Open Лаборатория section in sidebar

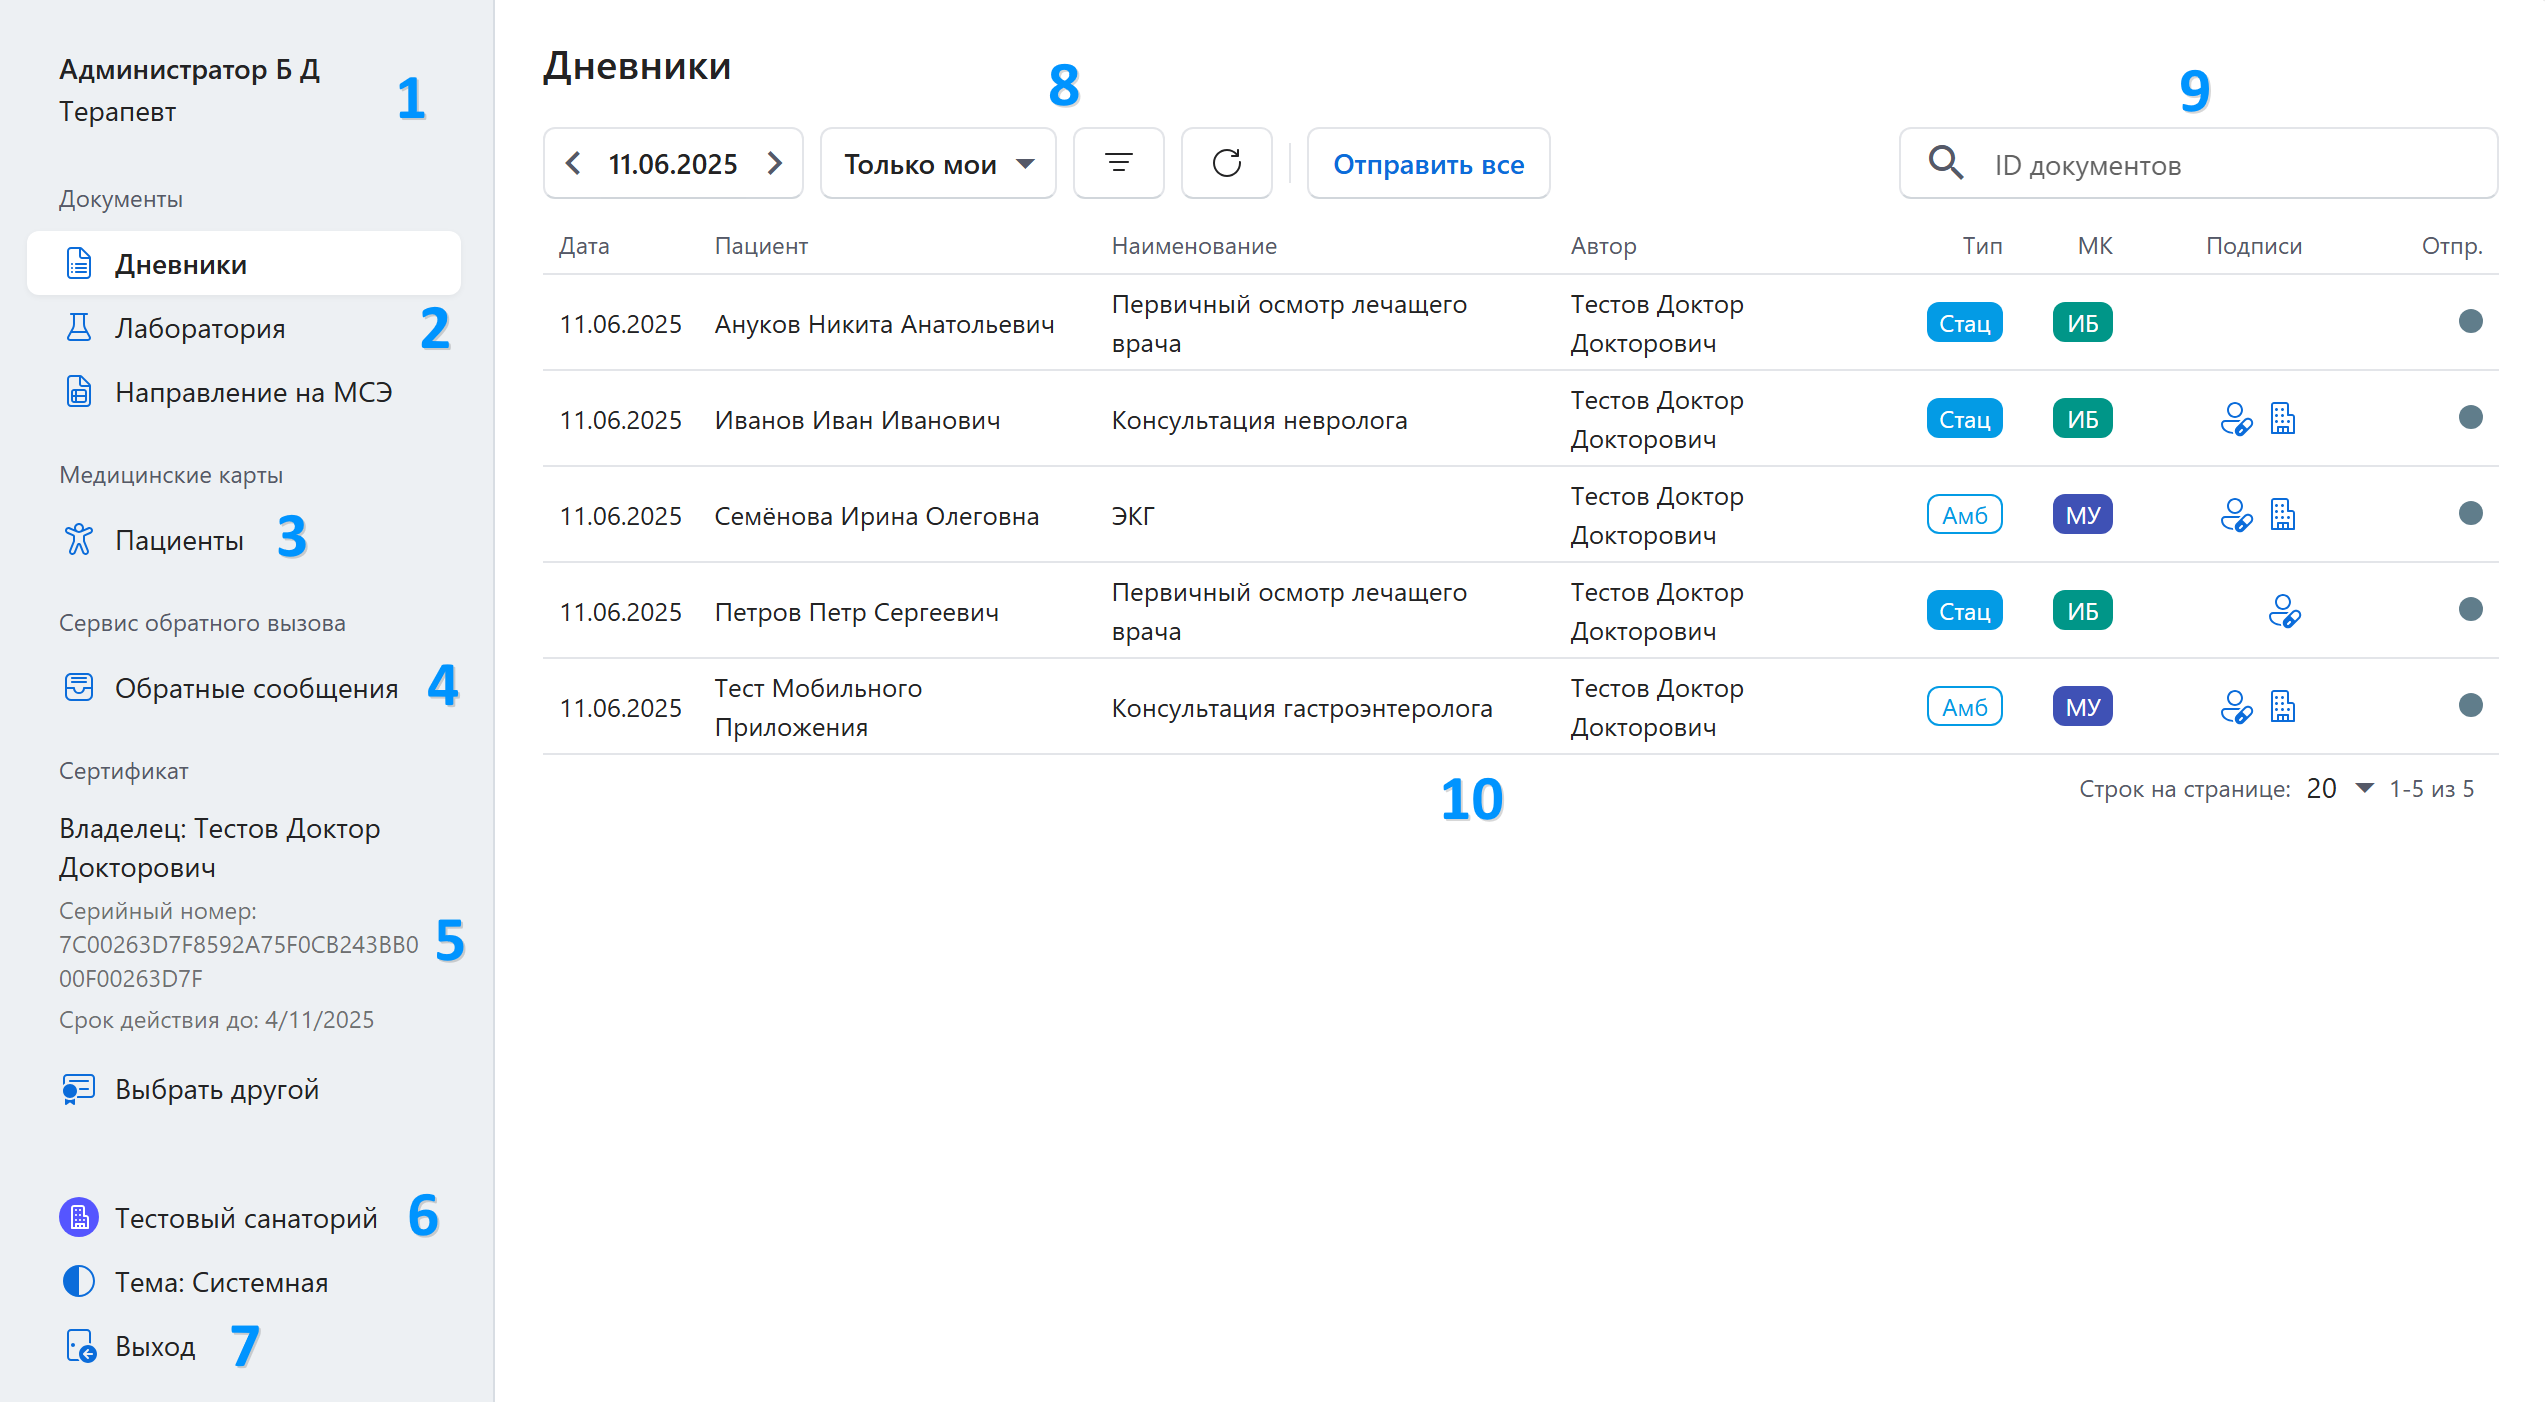pos(200,328)
